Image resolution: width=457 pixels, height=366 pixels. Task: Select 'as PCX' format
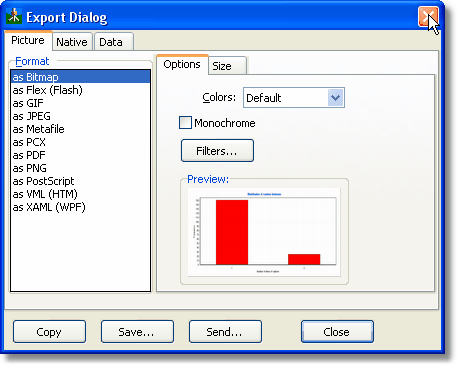coord(80,142)
